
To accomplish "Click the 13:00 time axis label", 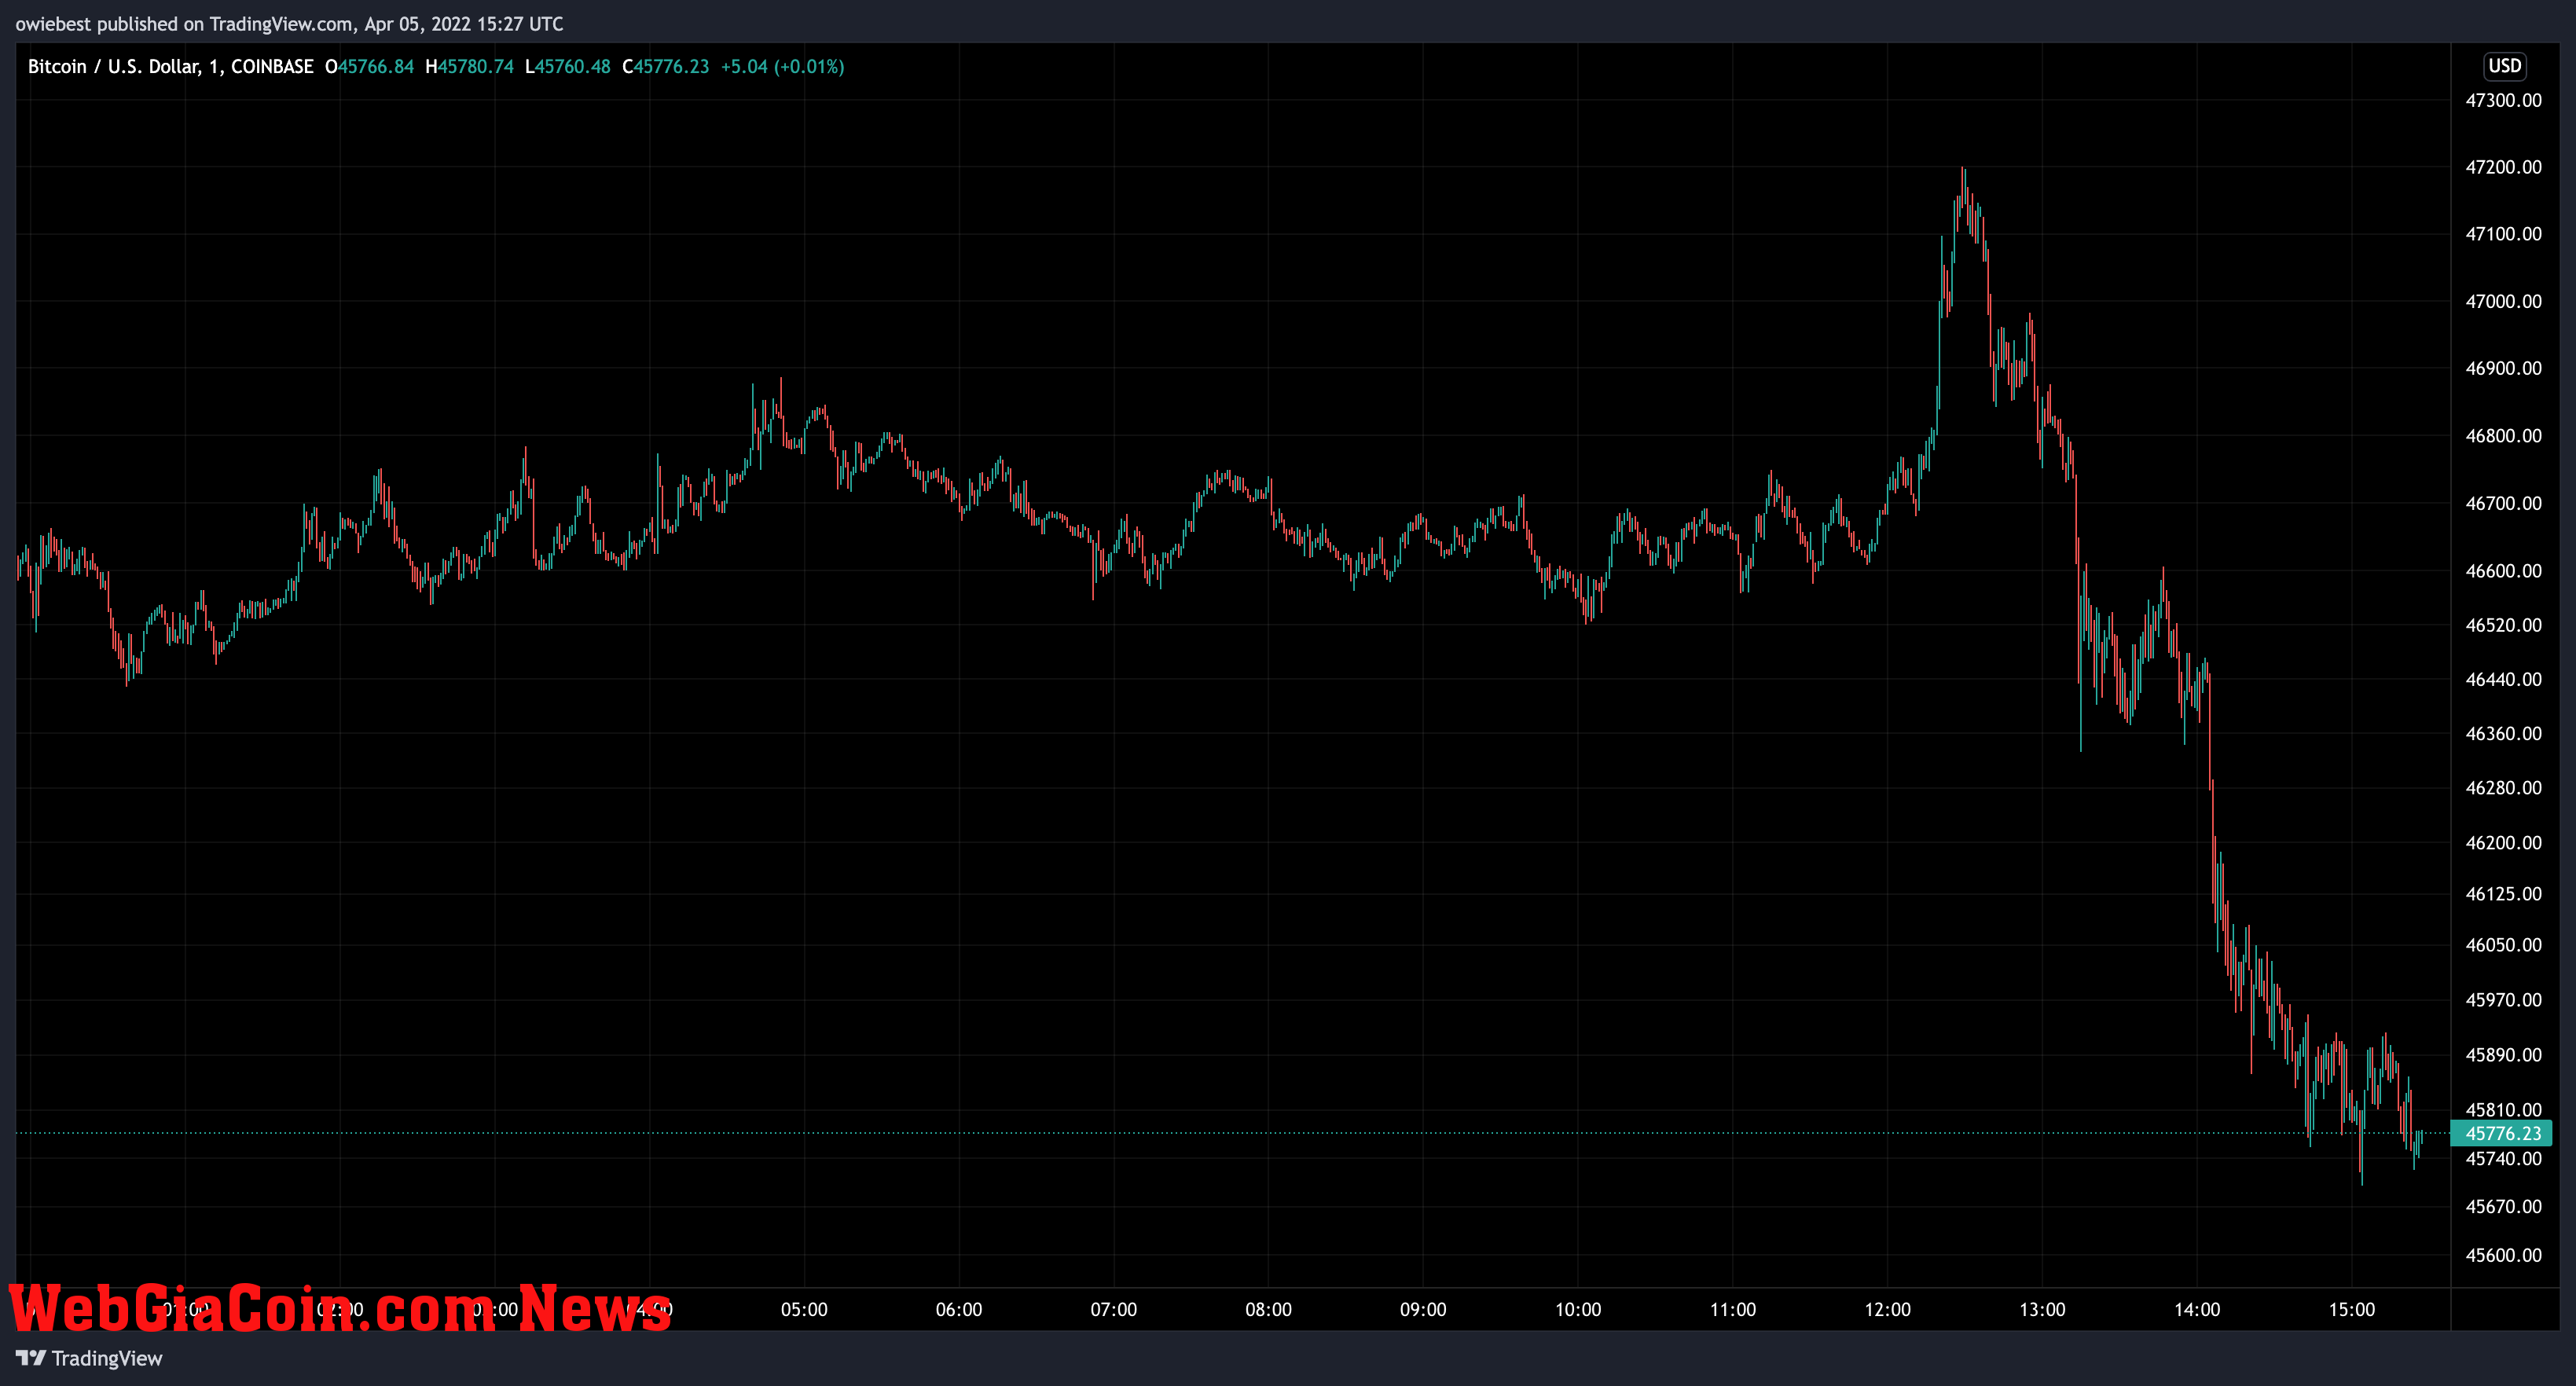I will coord(2042,1310).
